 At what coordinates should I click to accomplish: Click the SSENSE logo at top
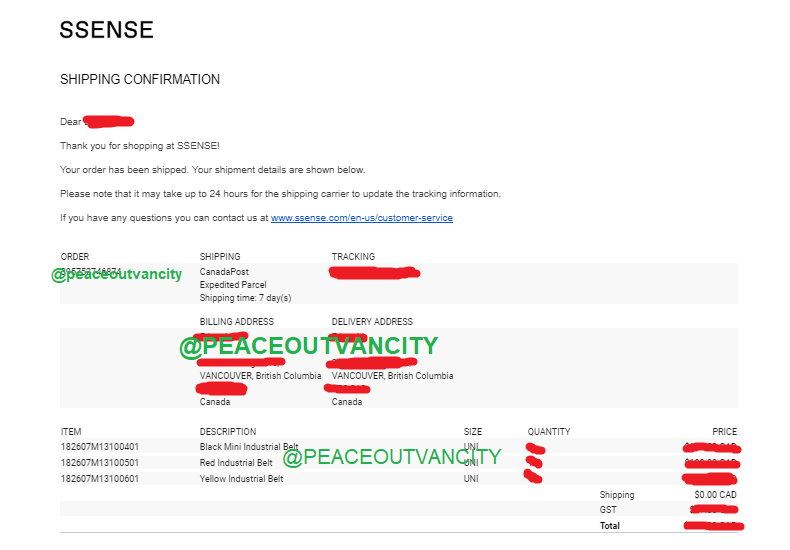tap(107, 30)
